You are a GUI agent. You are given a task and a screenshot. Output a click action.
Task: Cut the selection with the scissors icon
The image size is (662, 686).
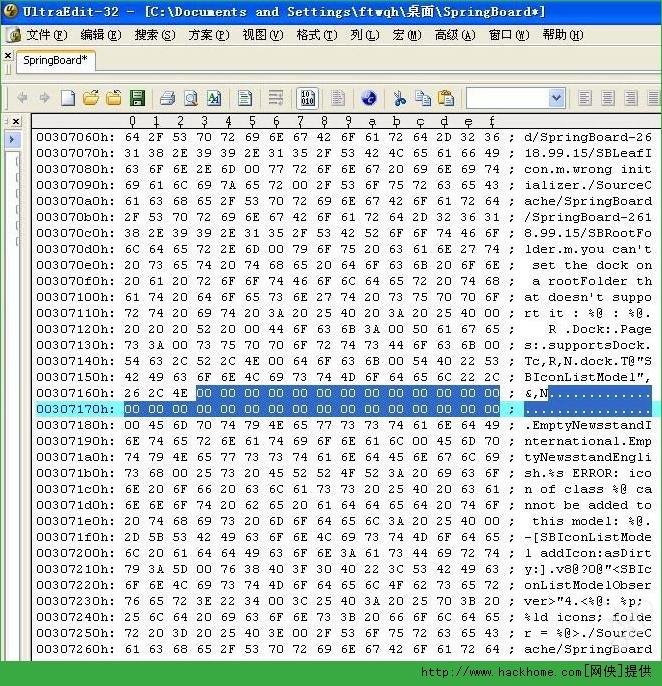(399, 98)
